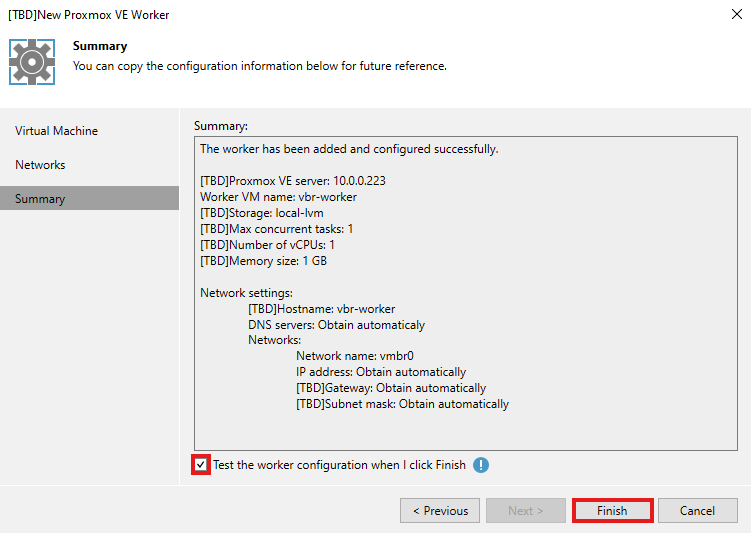751x533 pixels.
Task: Click the Proxmox VE server 10.0.0.223 line
Action: point(292,181)
